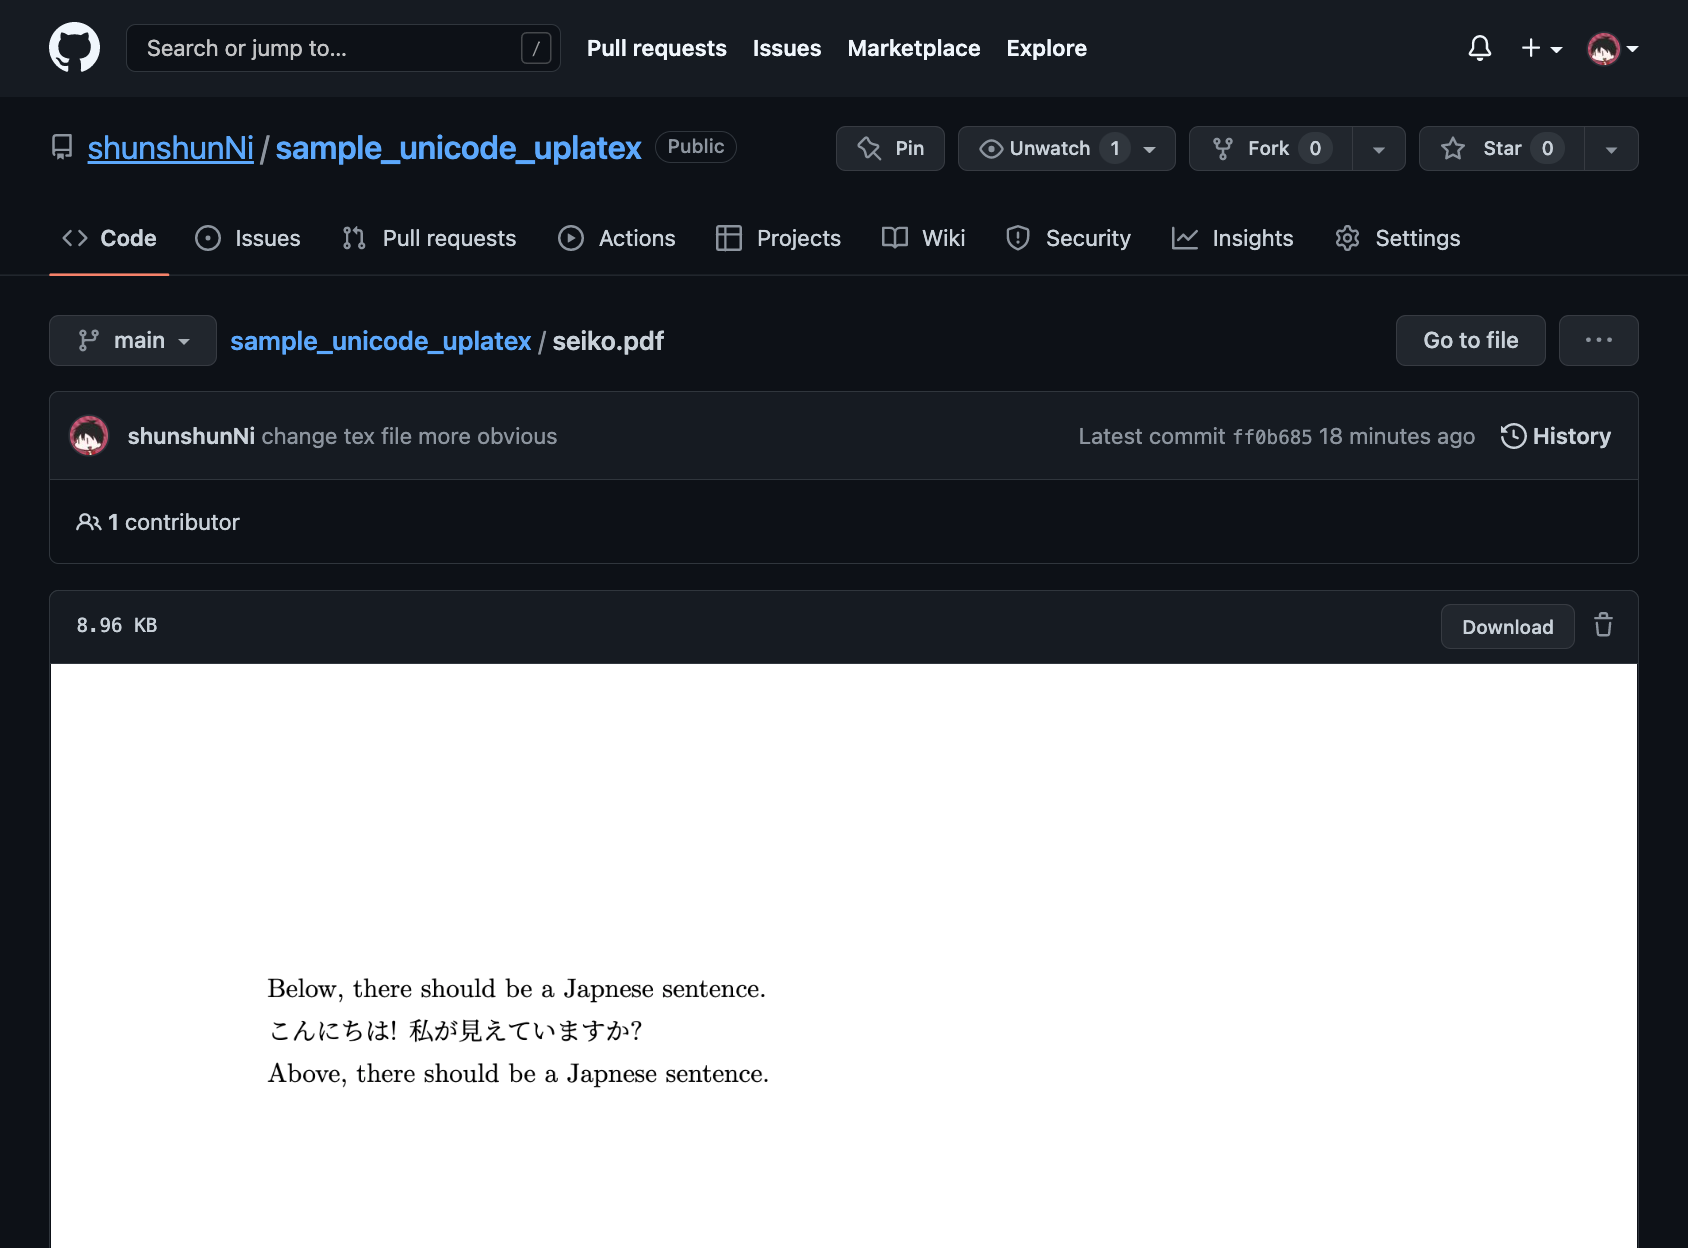Delete this file with trash icon
The height and width of the screenshot is (1248, 1688).
[1604, 625]
